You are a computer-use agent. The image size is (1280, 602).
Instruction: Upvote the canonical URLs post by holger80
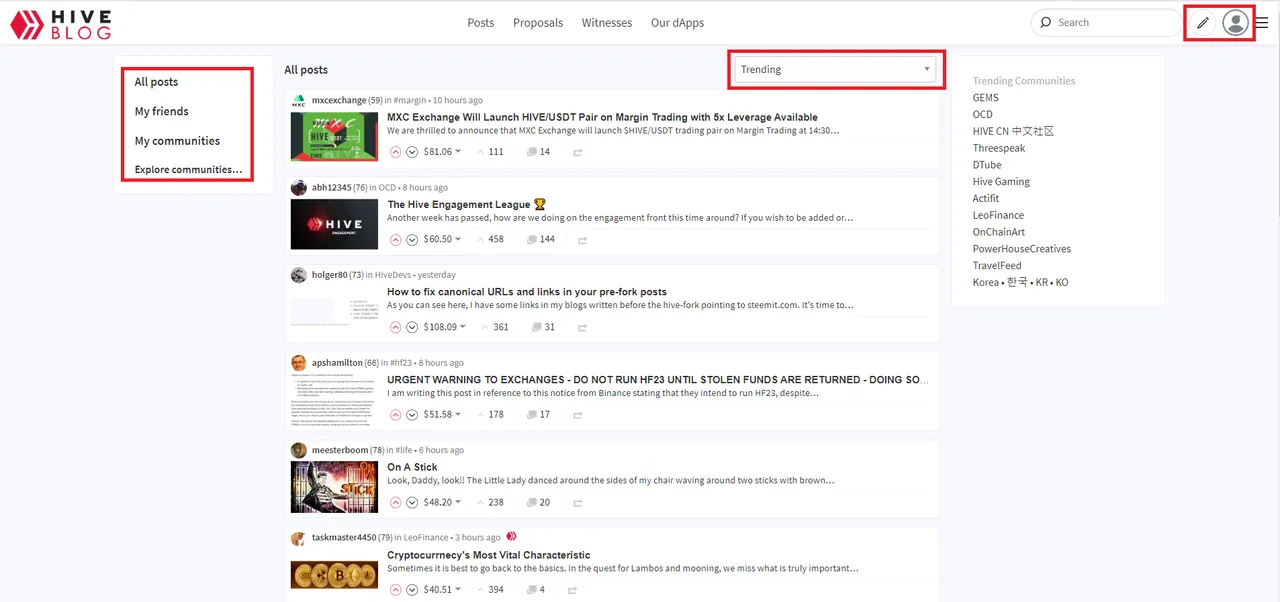tap(395, 327)
